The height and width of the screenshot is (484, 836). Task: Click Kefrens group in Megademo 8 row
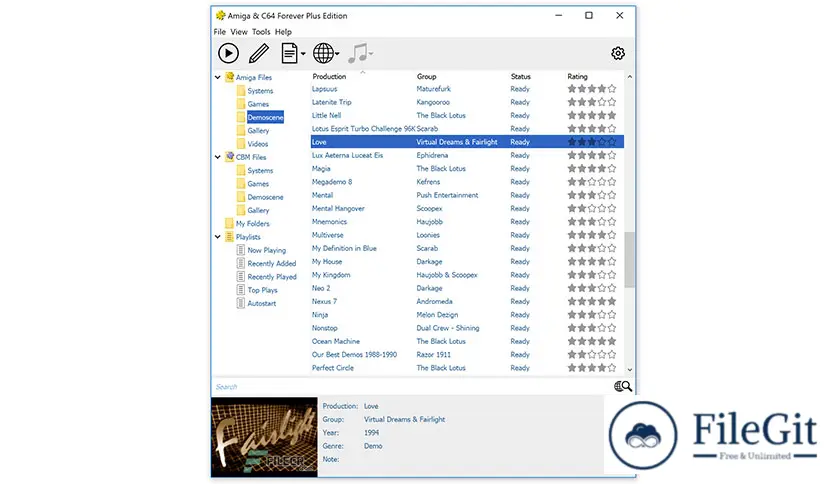click(x=428, y=182)
